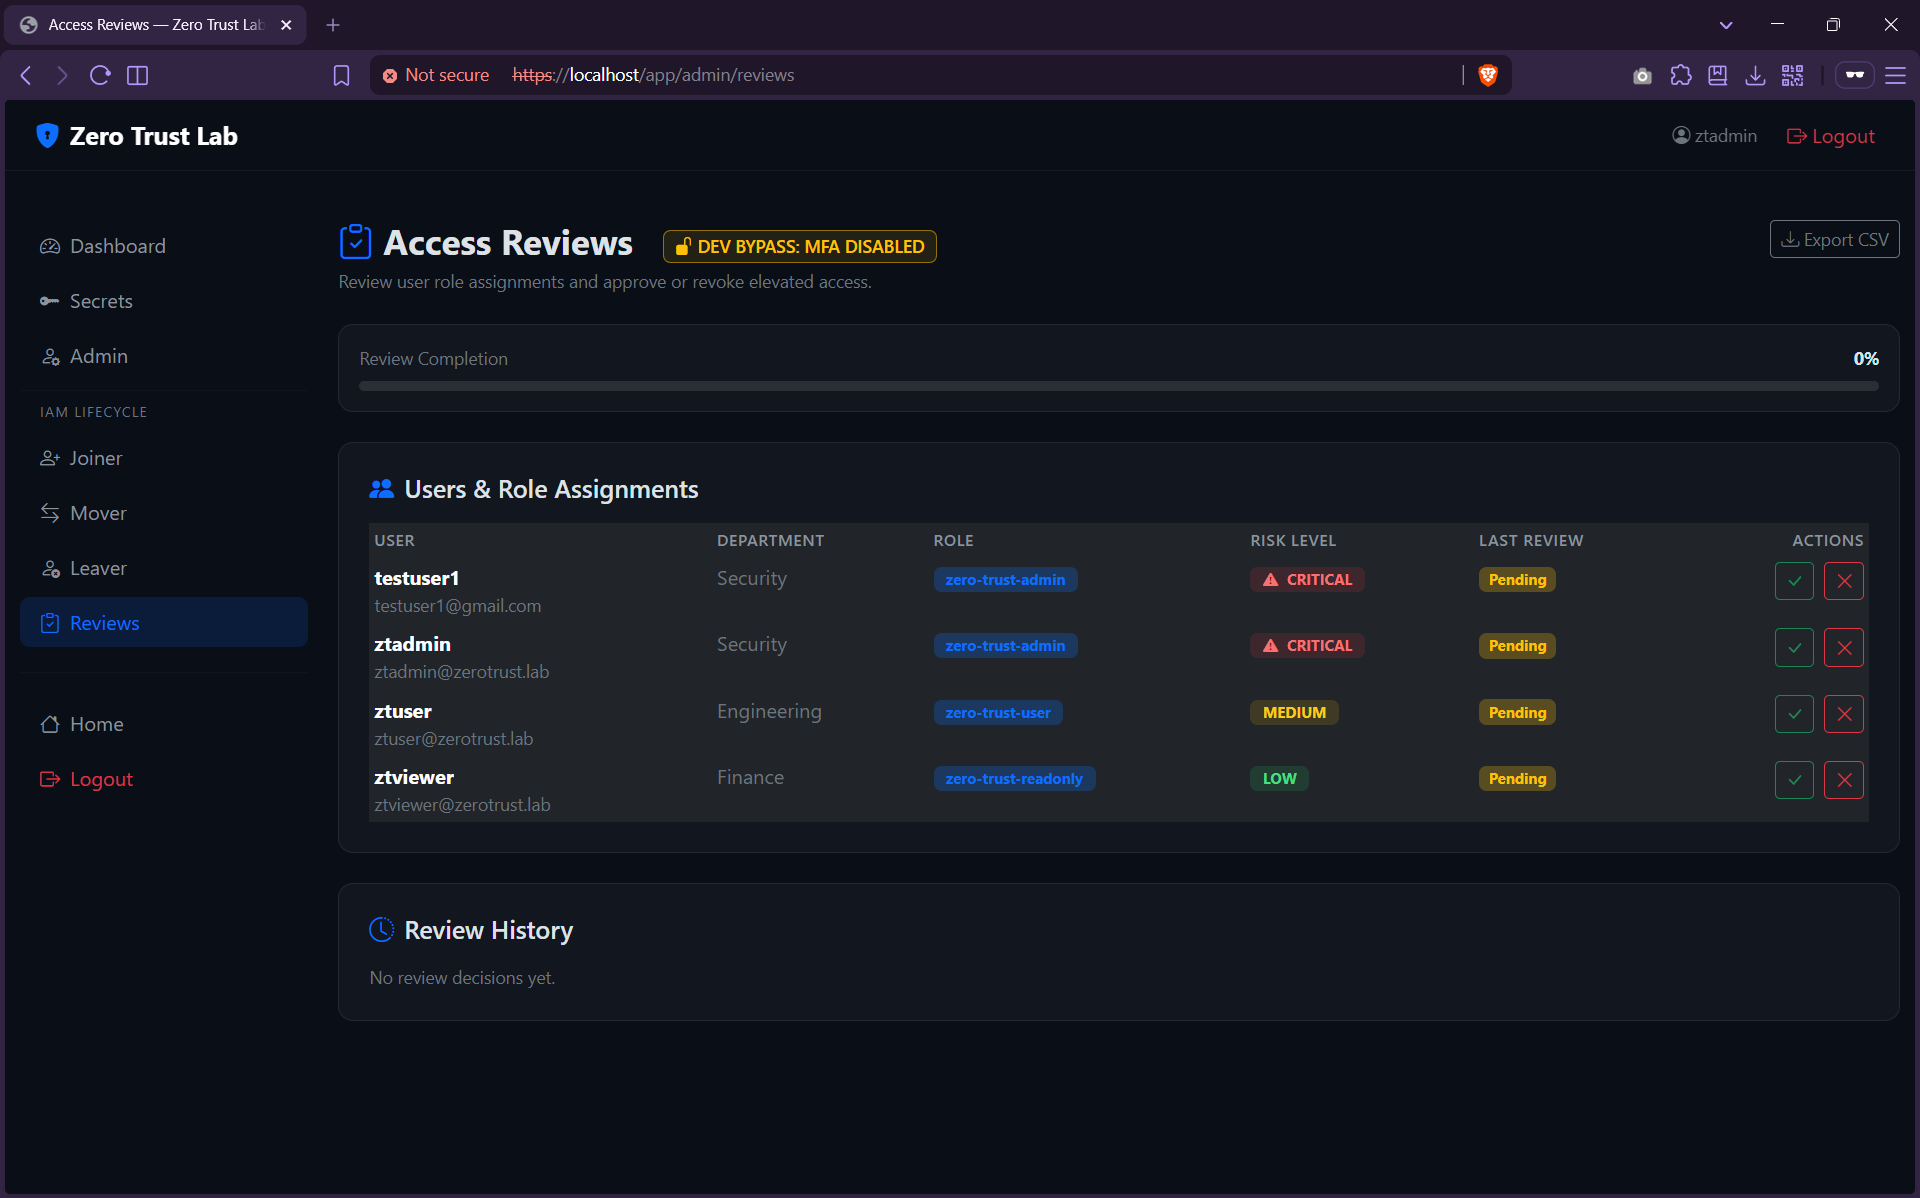Screen dimensions: 1920x1198
Task: Click the browser extensions puzzle icon
Action: pos(1680,75)
